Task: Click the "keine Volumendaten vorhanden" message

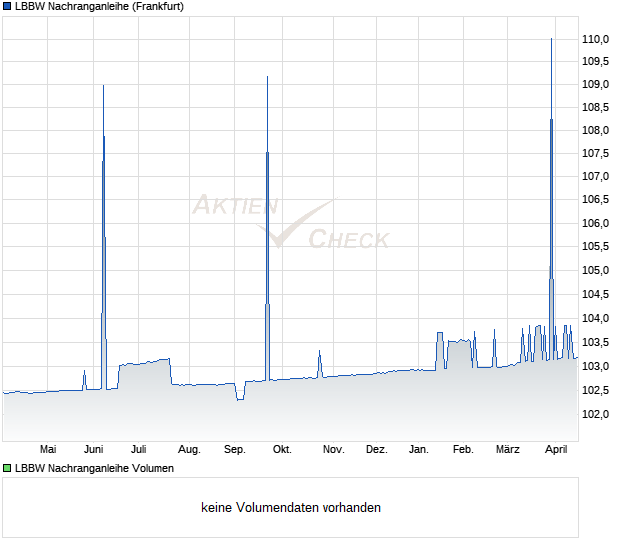Action: click(x=291, y=508)
